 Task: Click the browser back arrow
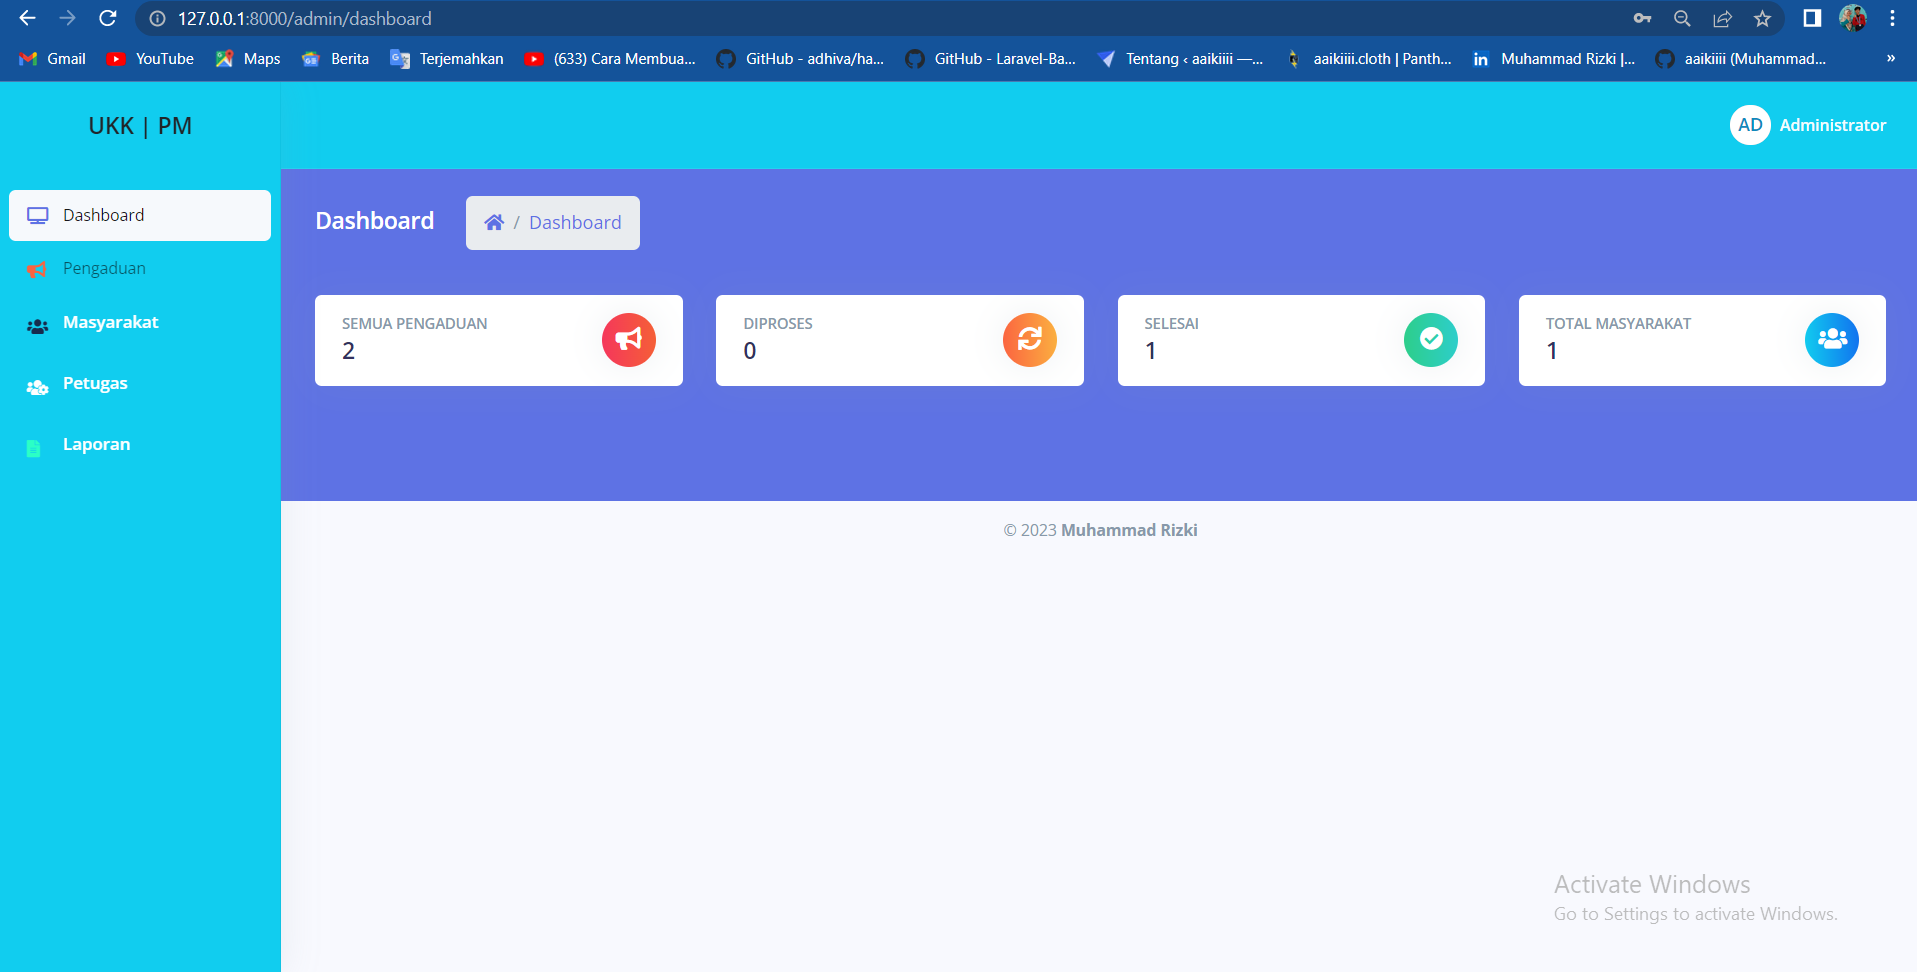point(27,18)
